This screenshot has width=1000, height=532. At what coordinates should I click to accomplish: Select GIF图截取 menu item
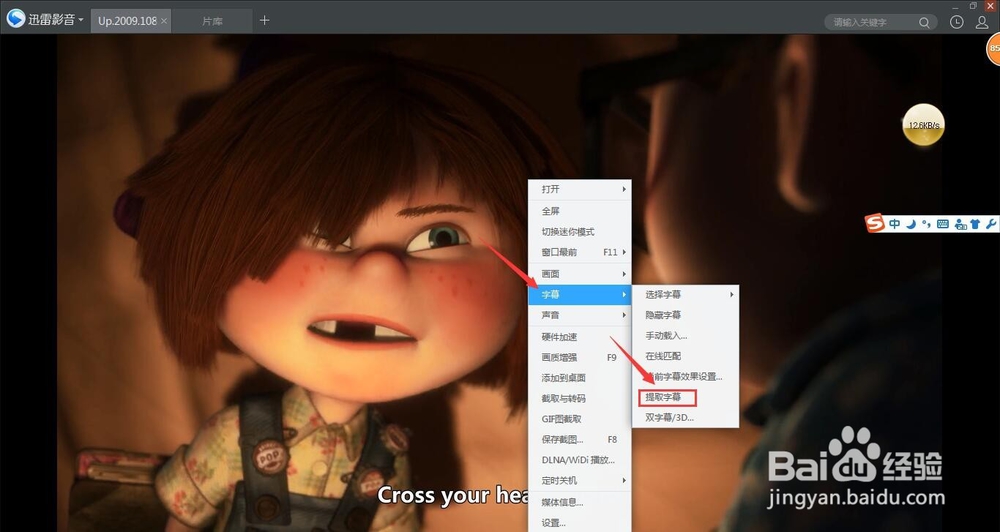click(x=580, y=418)
